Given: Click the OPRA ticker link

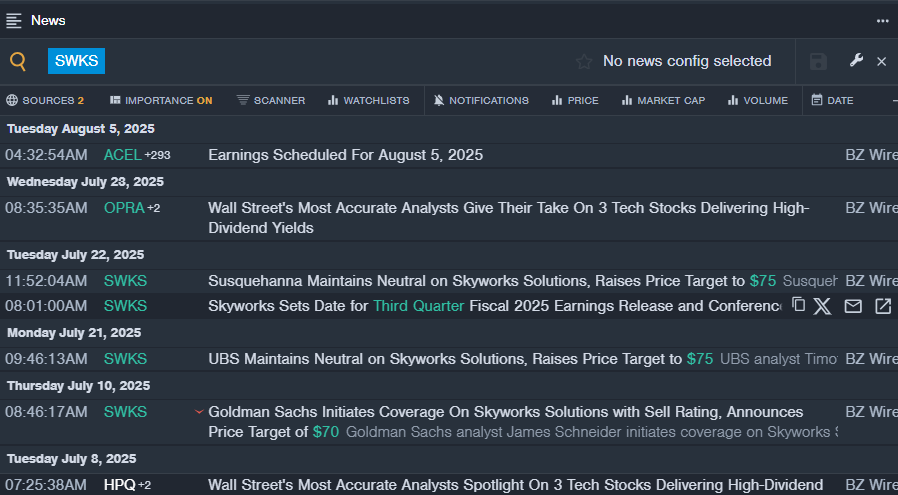Looking at the screenshot, I should pyautogui.click(x=124, y=208).
